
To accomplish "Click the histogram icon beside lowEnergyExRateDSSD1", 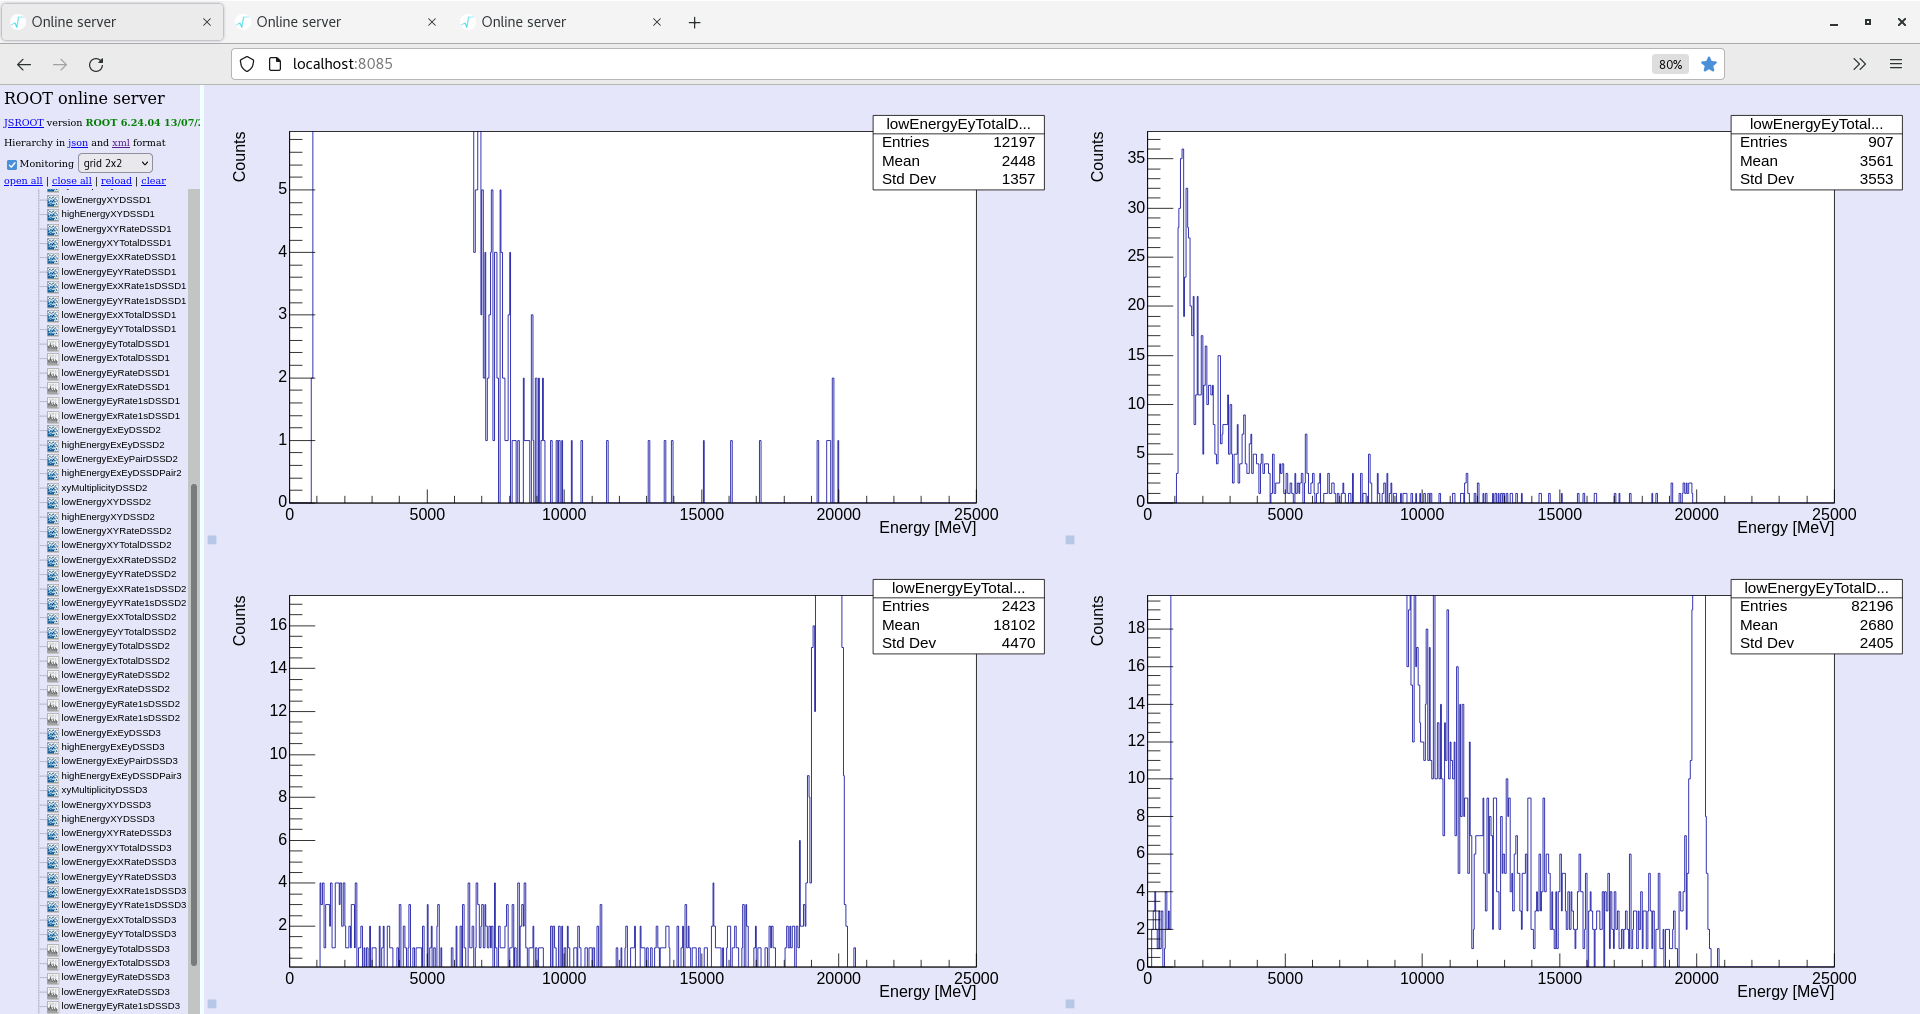I will (52, 387).
